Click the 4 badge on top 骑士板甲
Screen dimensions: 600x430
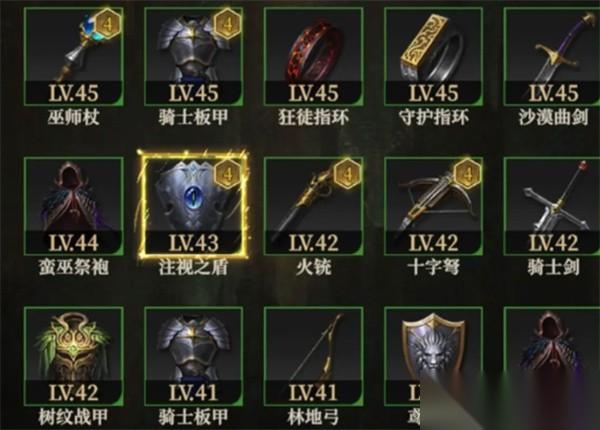pos(228,24)
